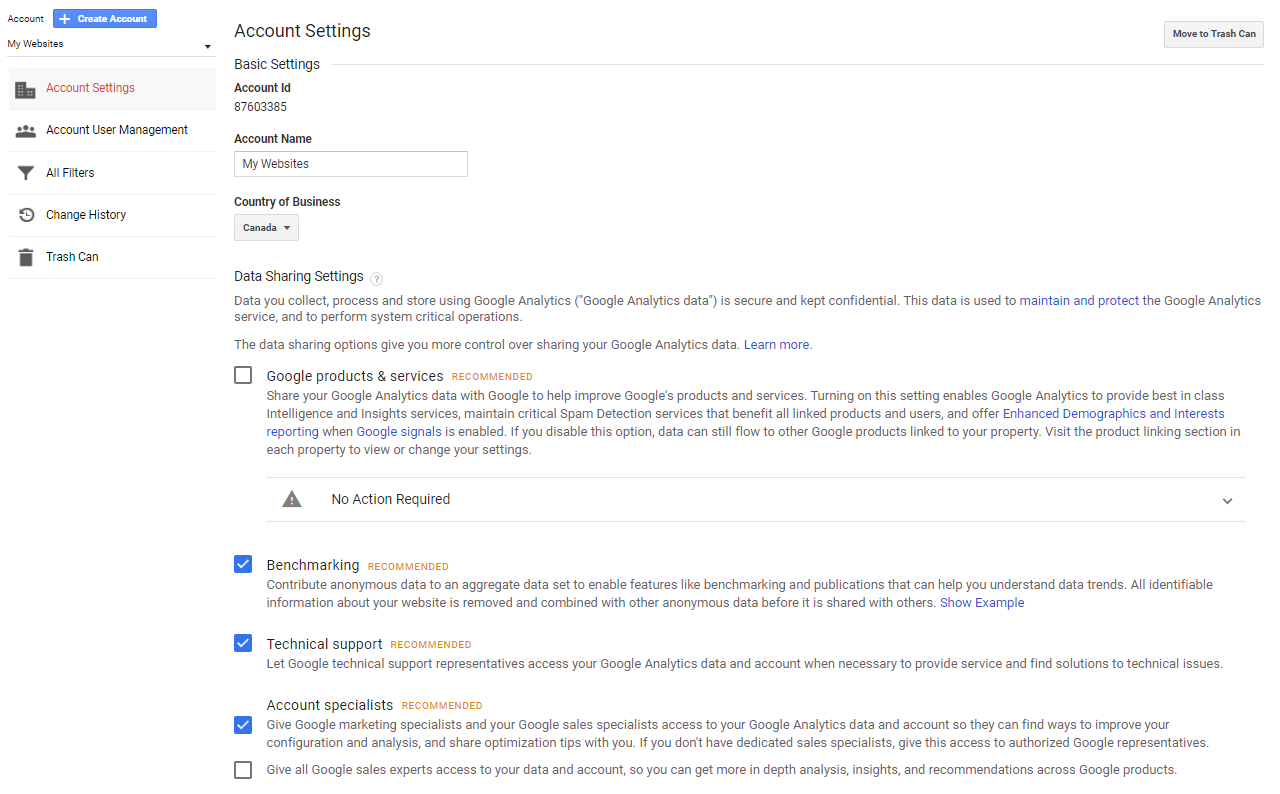This screenshot has width=1280, height=794.
Task: Click the Account Settings page heading
Action: (302, 31)
